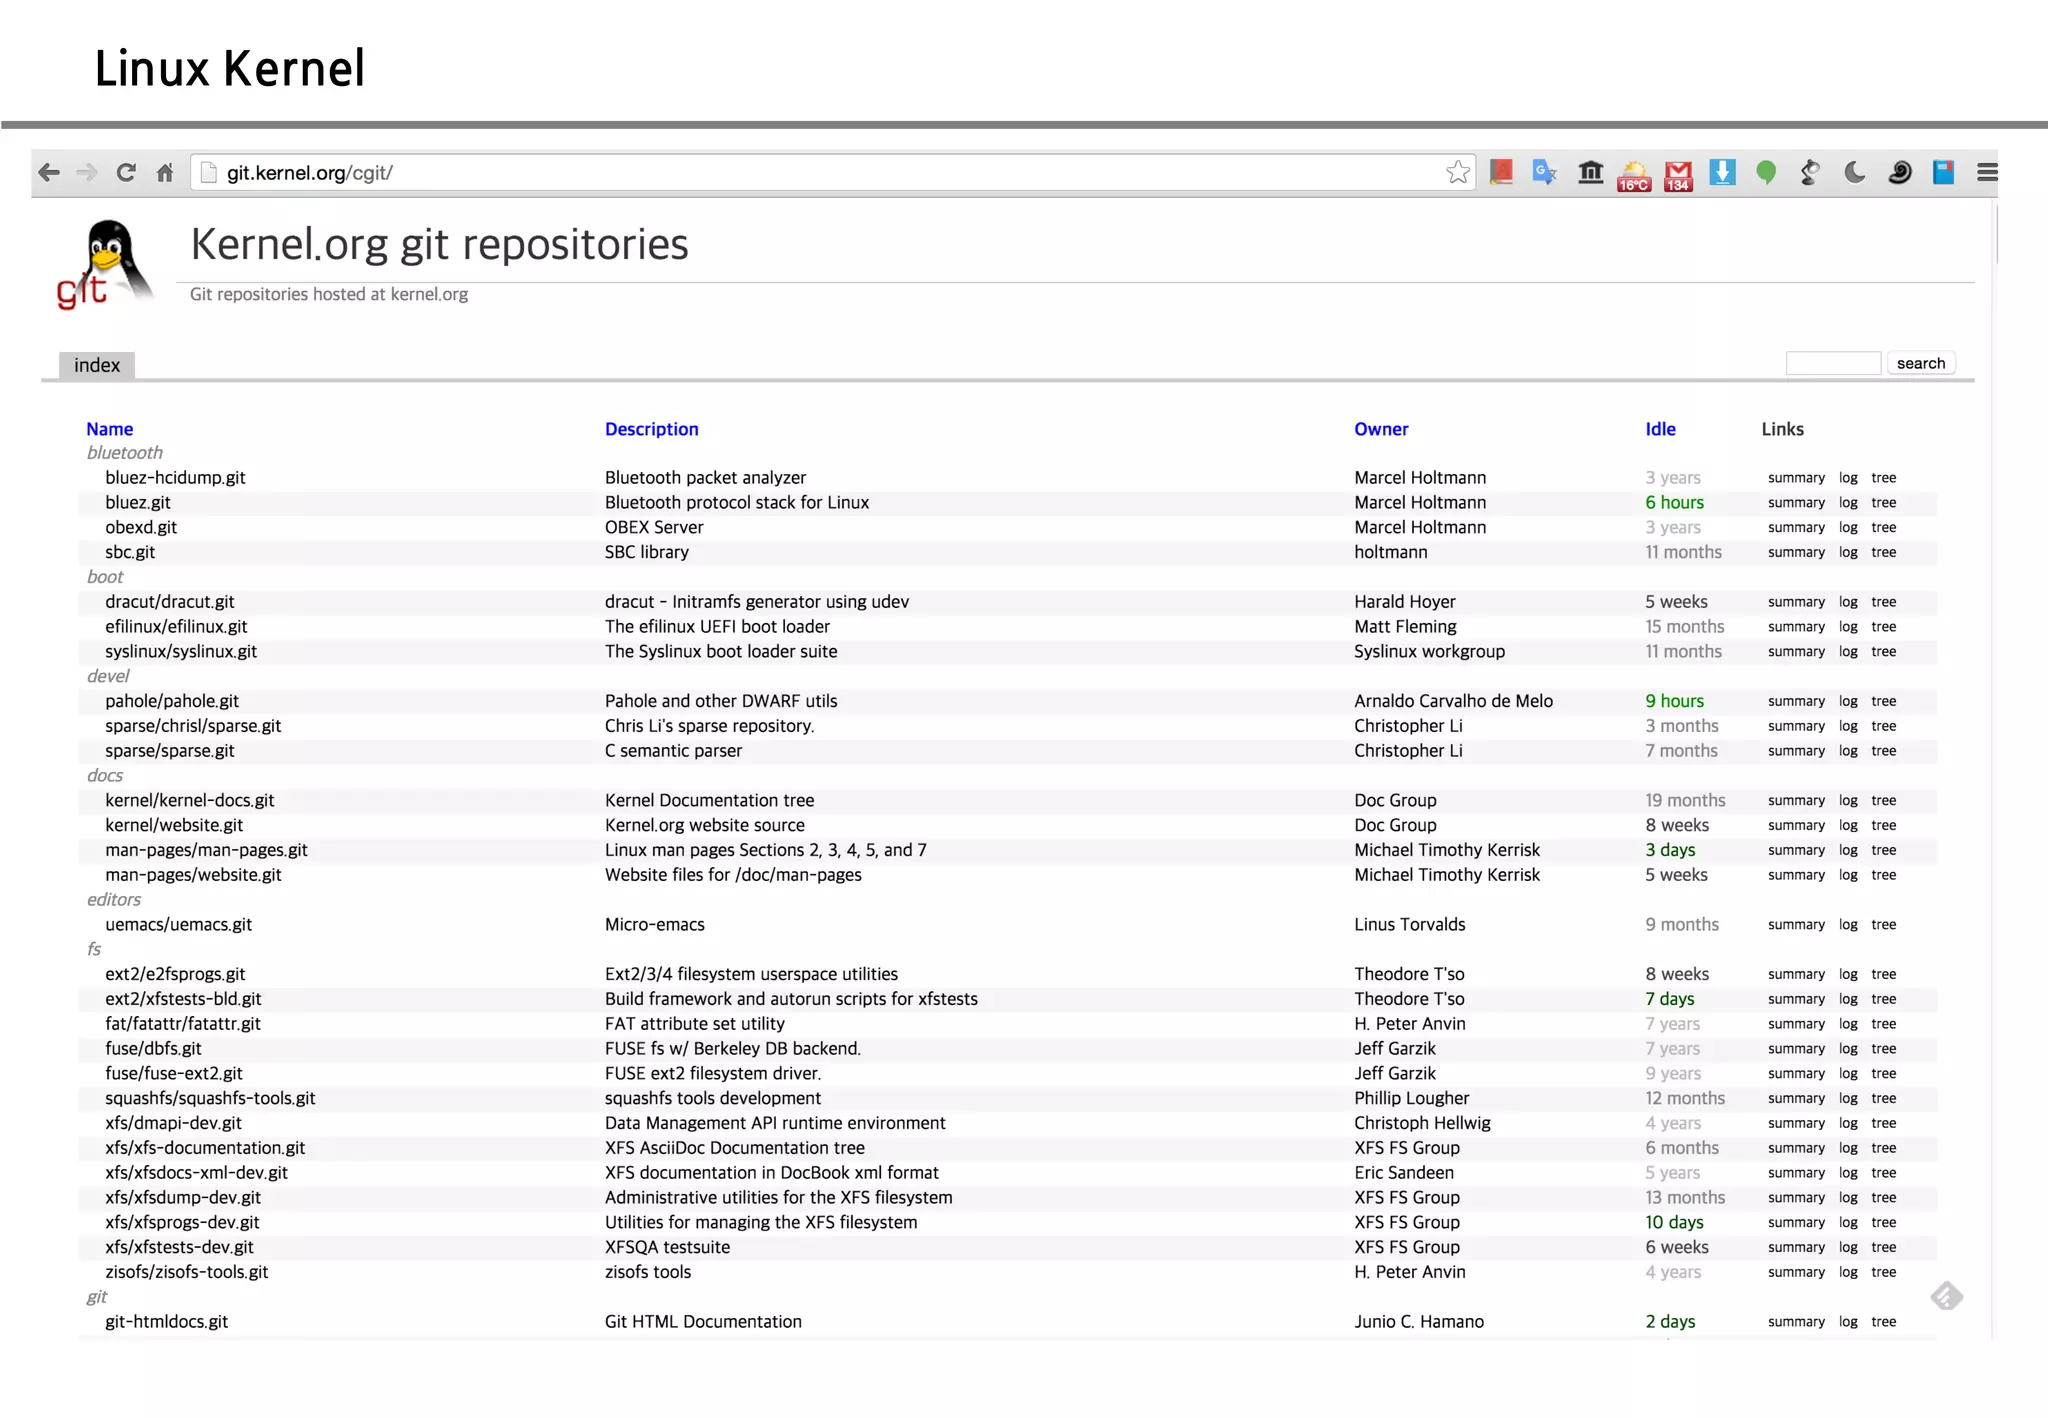Viewport: 2048px width, 1418px height.
Task: Click the search button
Action: pos(1921,363)
